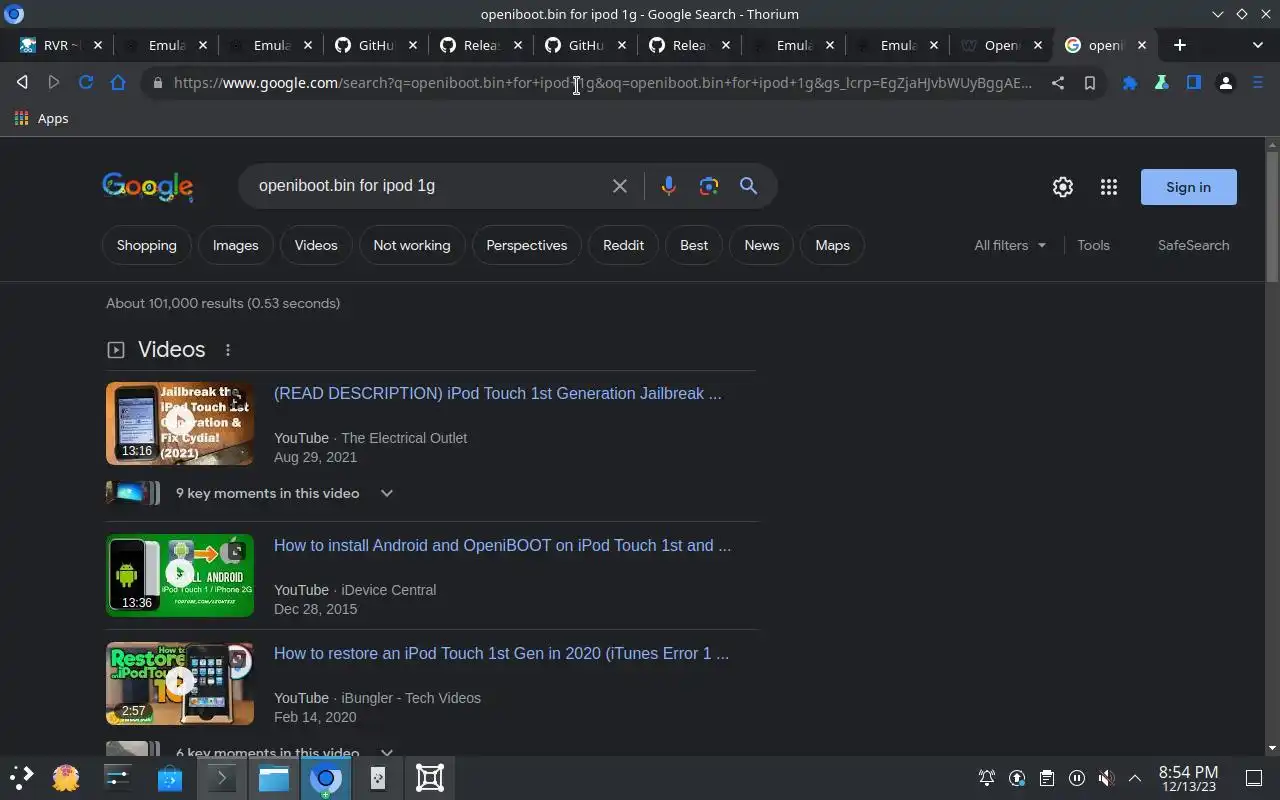Expand the All filters dropdown
Screen dimensions: 1280x800
(x=1010, y=245)
